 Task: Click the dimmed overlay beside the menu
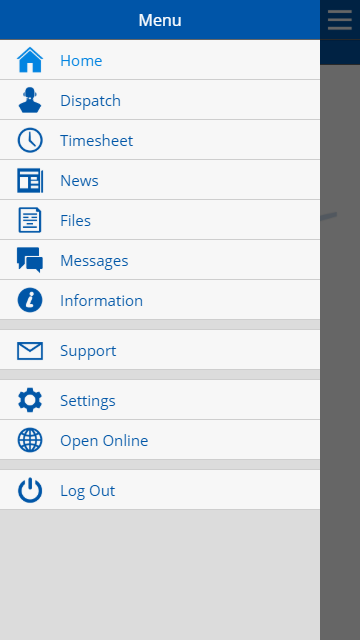(x=340, y=351)
